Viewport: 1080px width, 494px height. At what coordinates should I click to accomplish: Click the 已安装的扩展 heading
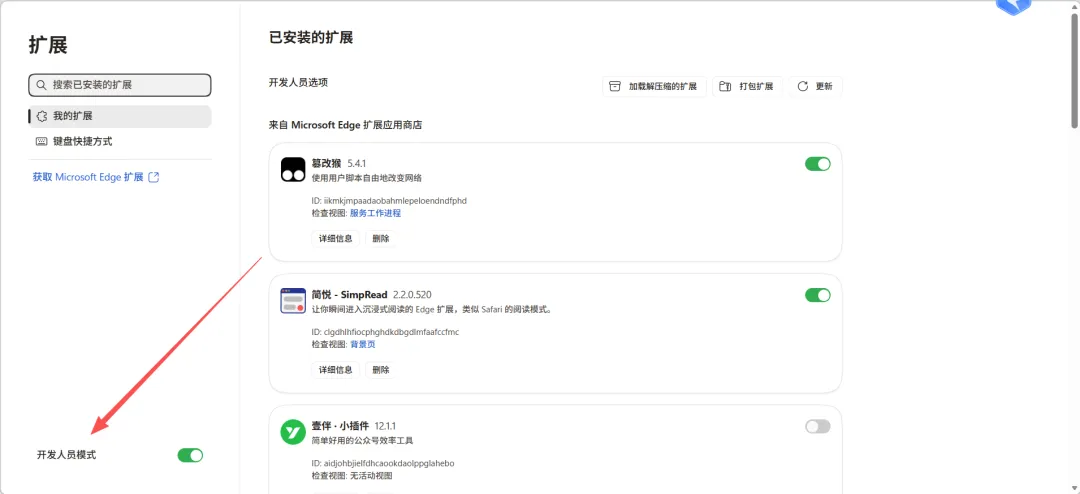click(x=311, y=37)
